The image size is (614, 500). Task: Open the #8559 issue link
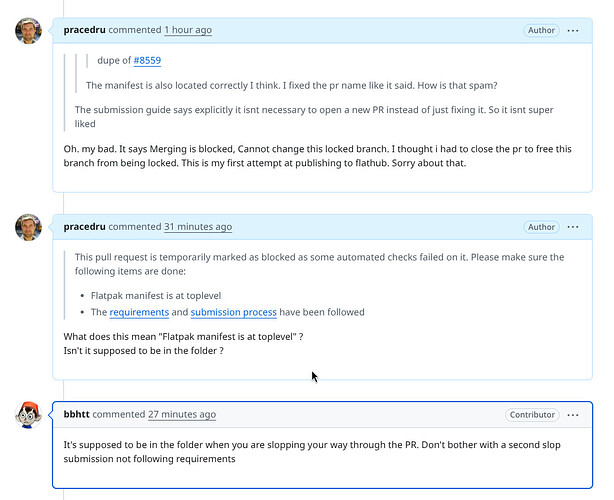point(147,60)
